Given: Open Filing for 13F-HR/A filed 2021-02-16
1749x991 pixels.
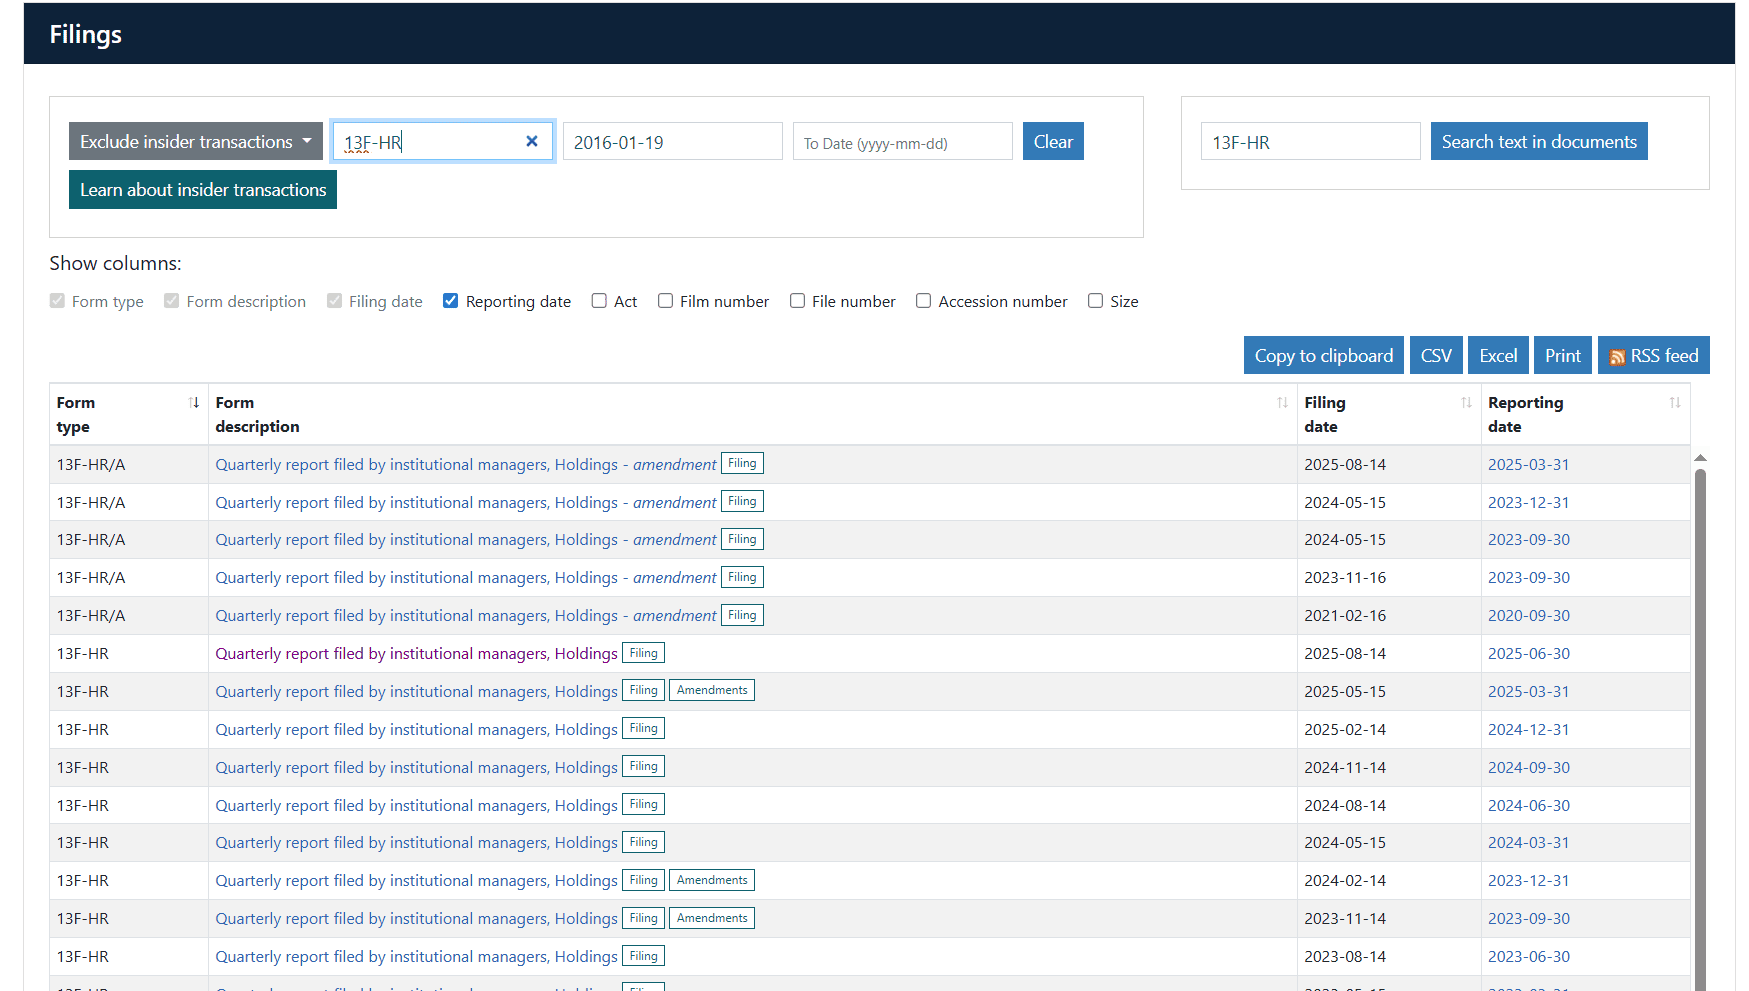Looking at the screenshot, I should (x=742, y=615).
